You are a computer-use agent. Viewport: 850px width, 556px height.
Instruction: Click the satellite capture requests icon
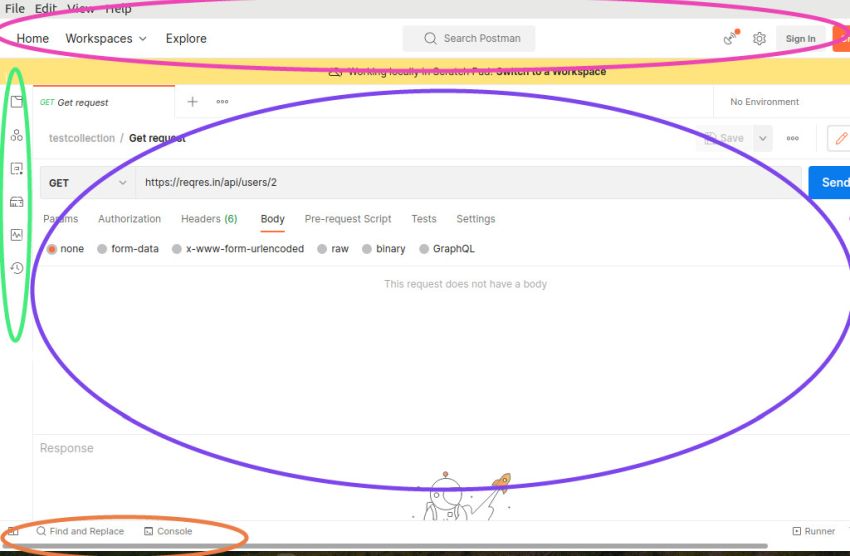[x=731, y=38]
